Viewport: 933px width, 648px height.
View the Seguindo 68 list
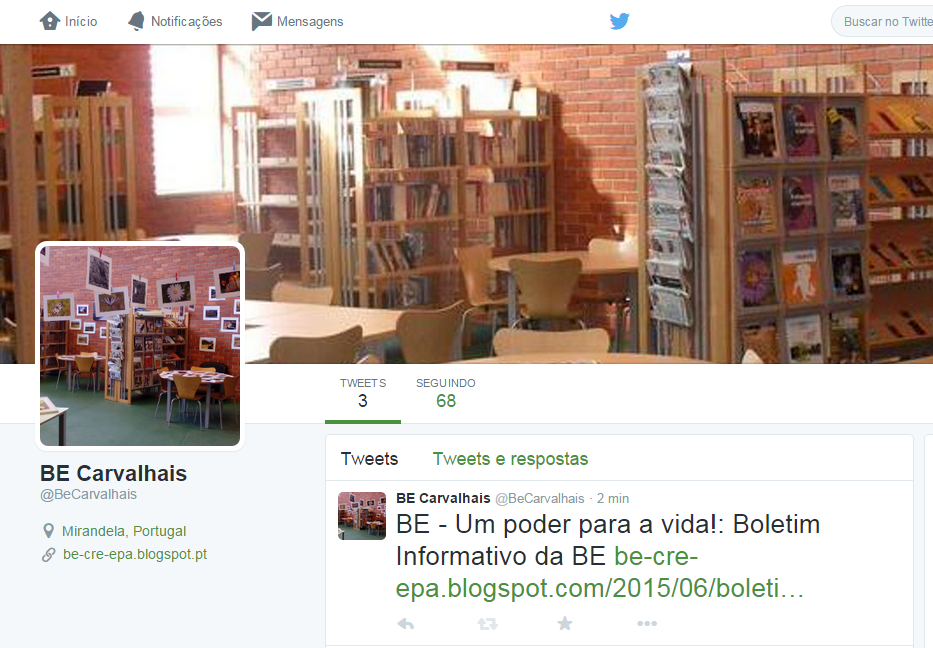coord(446,393)
